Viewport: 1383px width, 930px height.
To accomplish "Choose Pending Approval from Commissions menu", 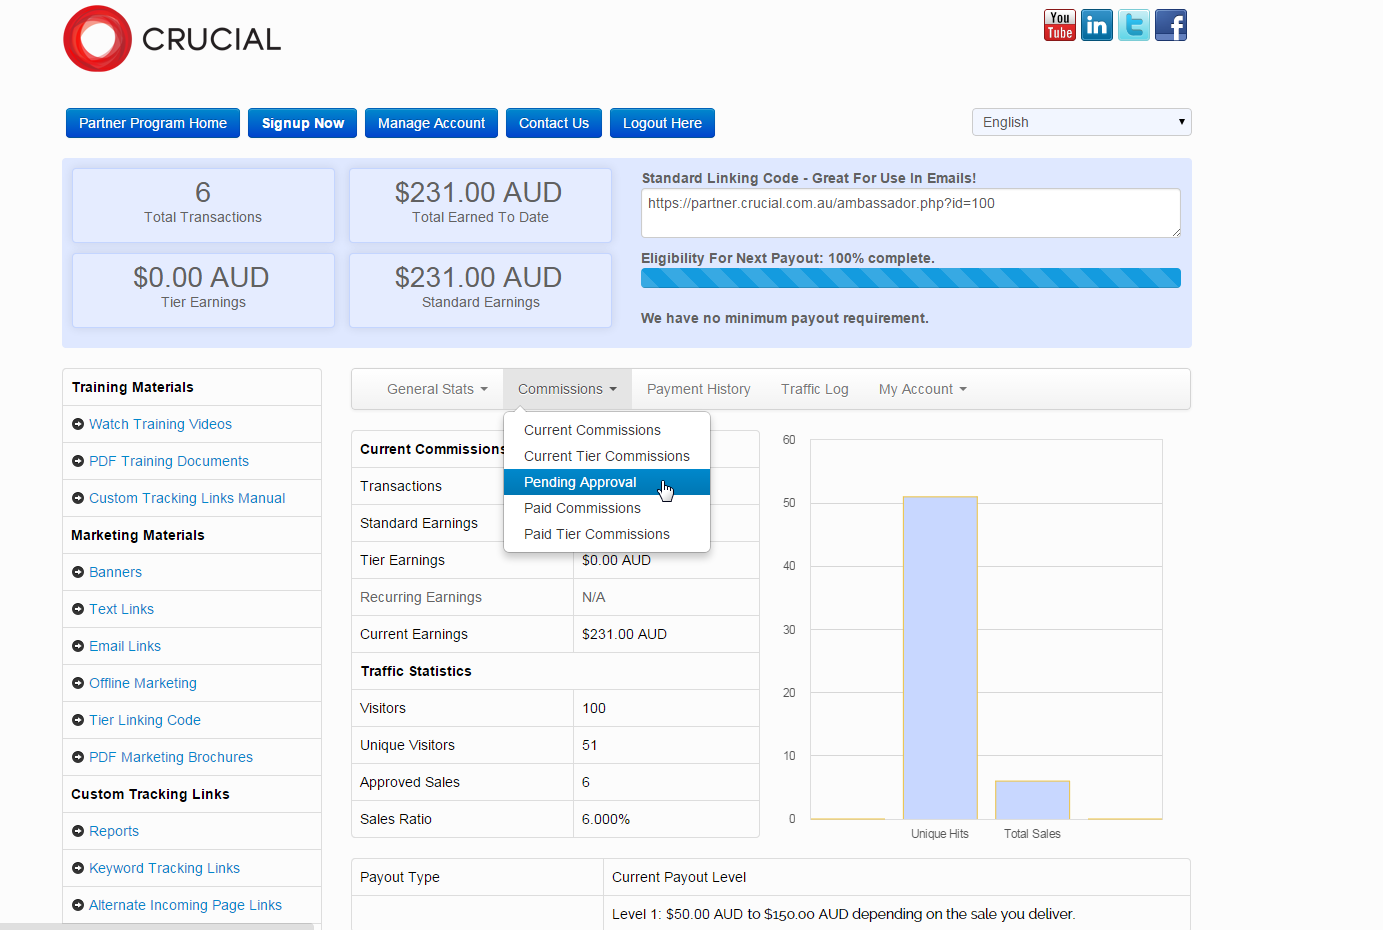I will [607, 482].
